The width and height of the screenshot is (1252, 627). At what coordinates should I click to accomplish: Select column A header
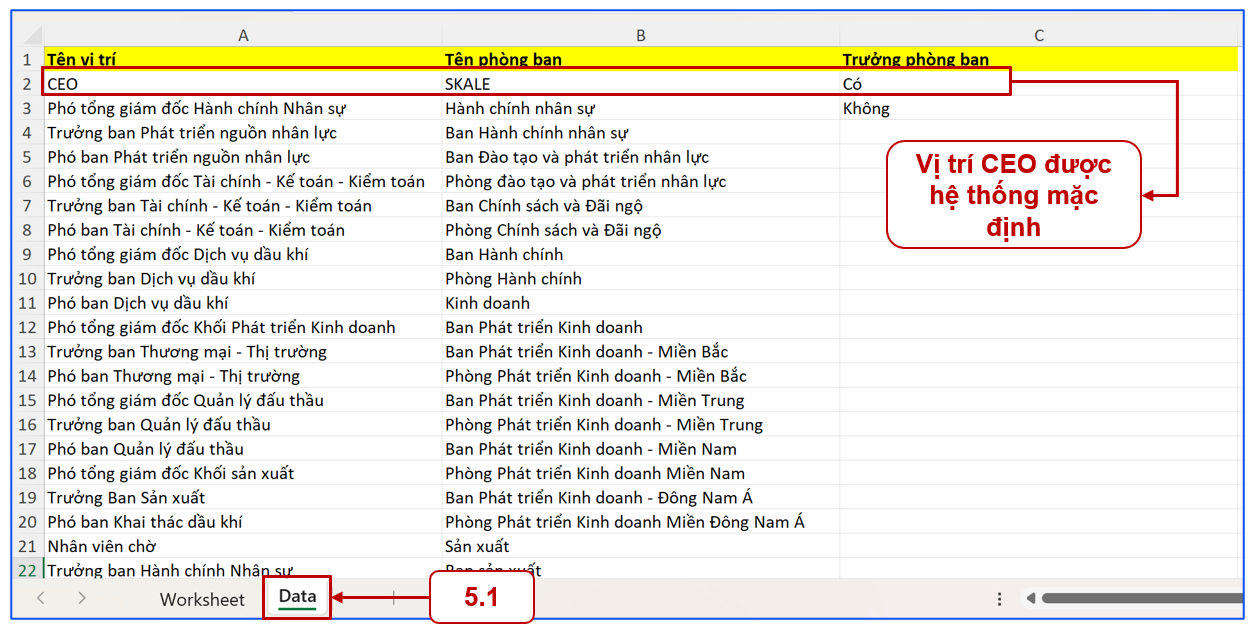tap(243, 36)
